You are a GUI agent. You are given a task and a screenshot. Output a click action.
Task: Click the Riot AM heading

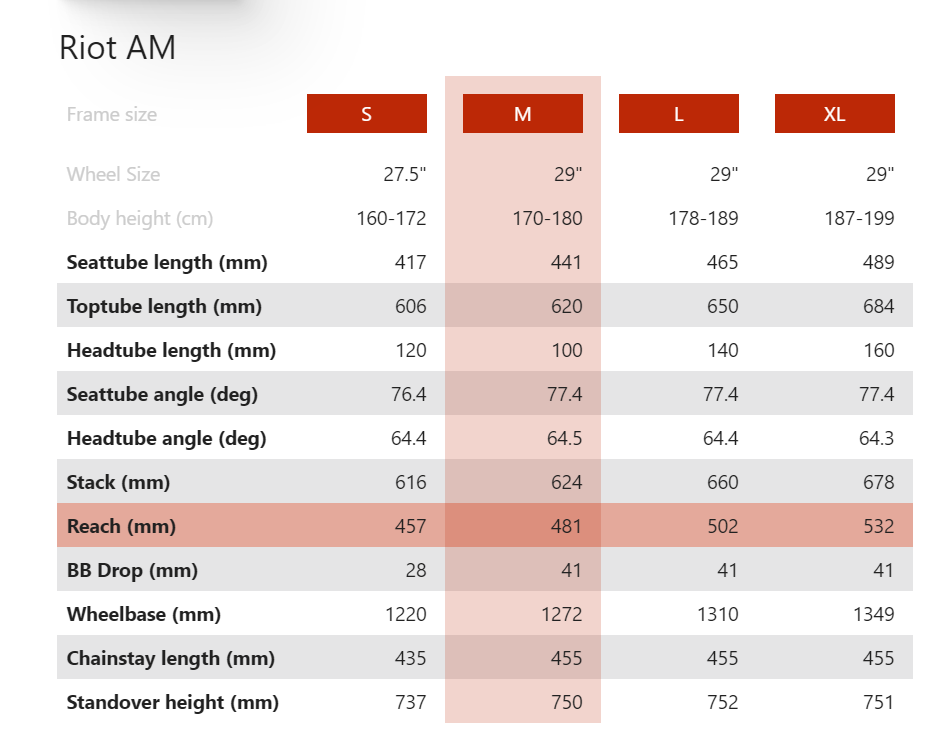(118, 47)
